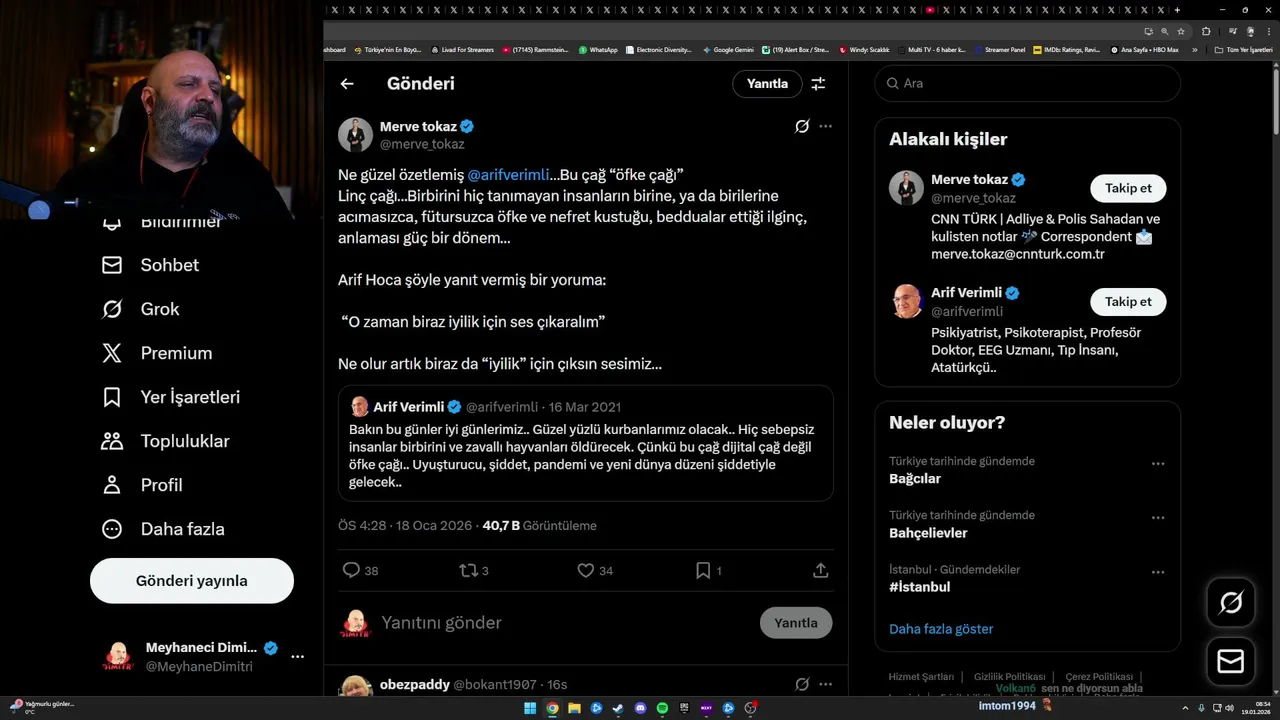Screen dimensions: 1280x720
Task: Bookmark the post using the icon showing 1
Action: (708, 570)
